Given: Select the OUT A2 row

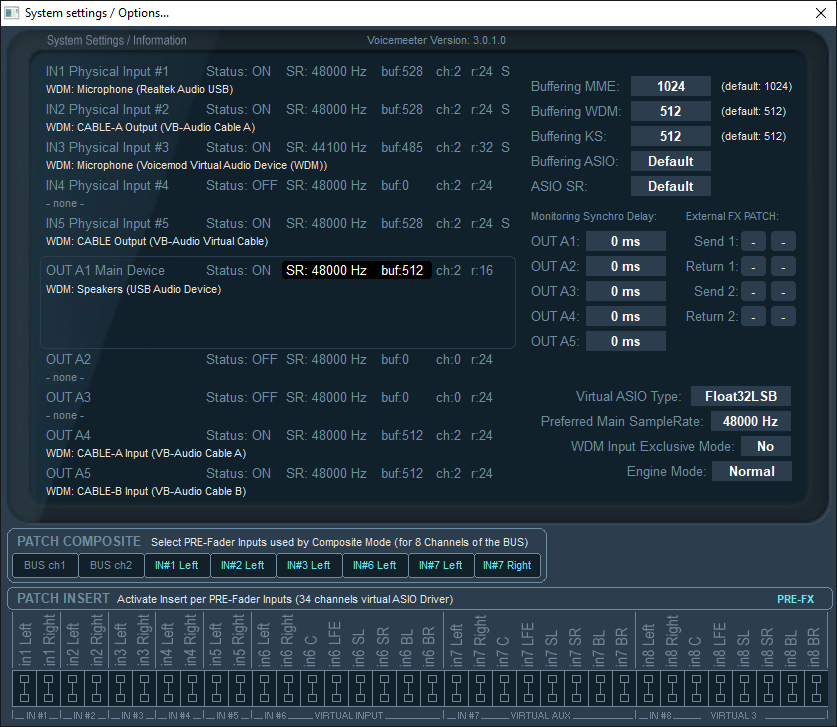Looking at the screenshot, I should click(269, 359).
